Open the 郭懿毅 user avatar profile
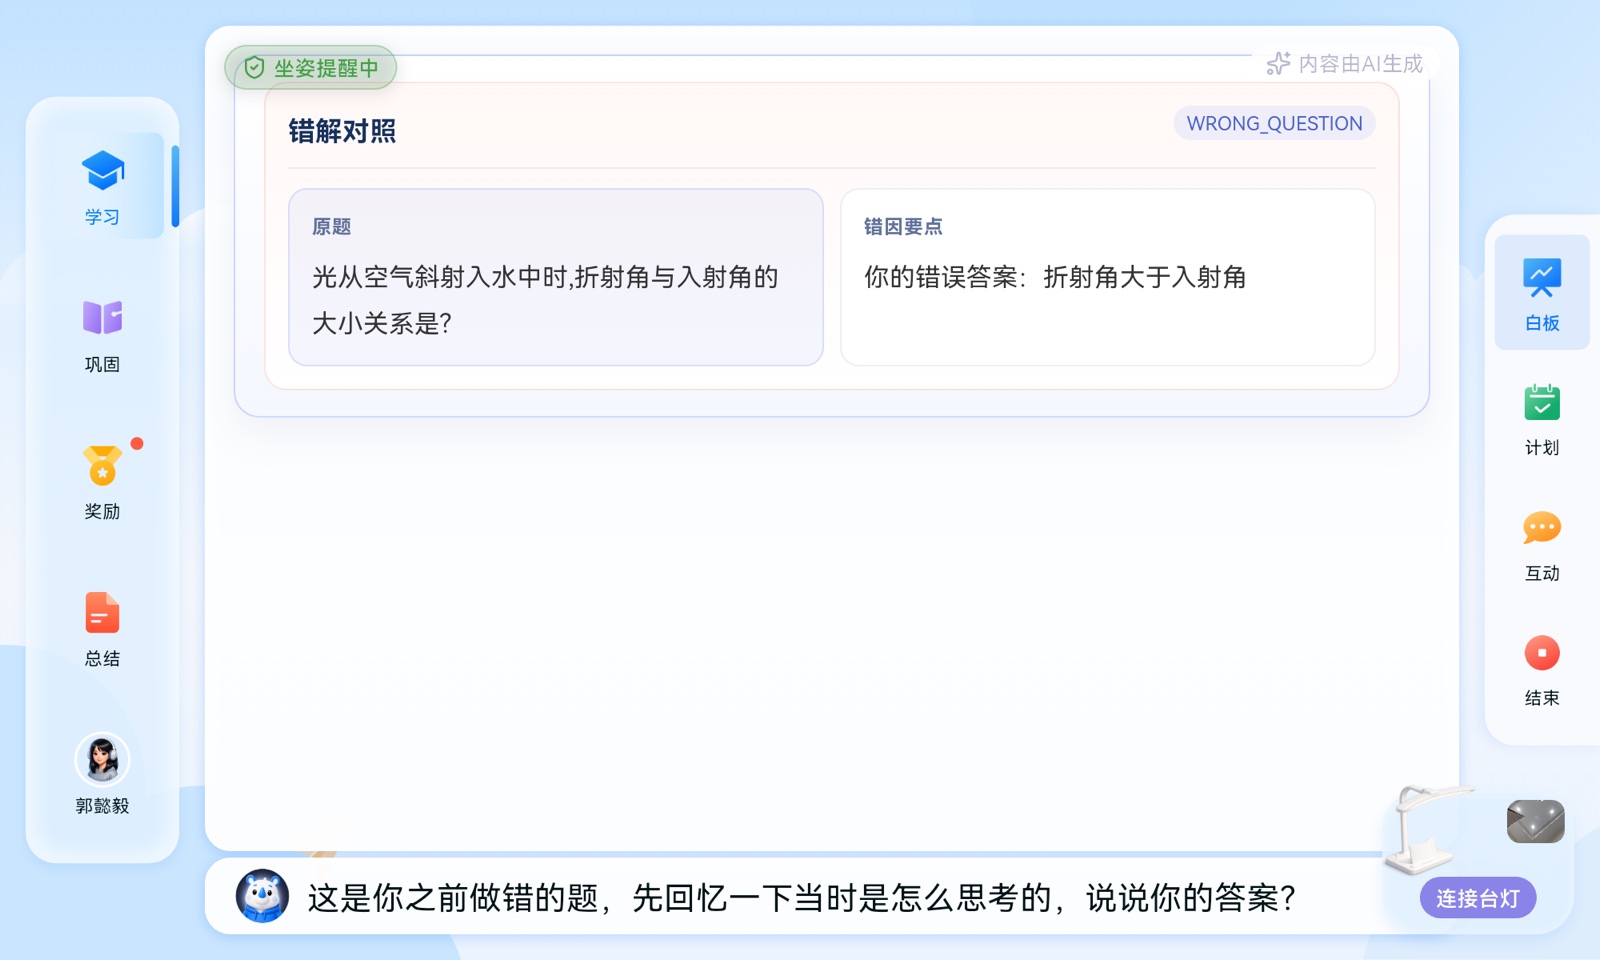Screen dimensions: 1600x960 (x=102, y=774)
